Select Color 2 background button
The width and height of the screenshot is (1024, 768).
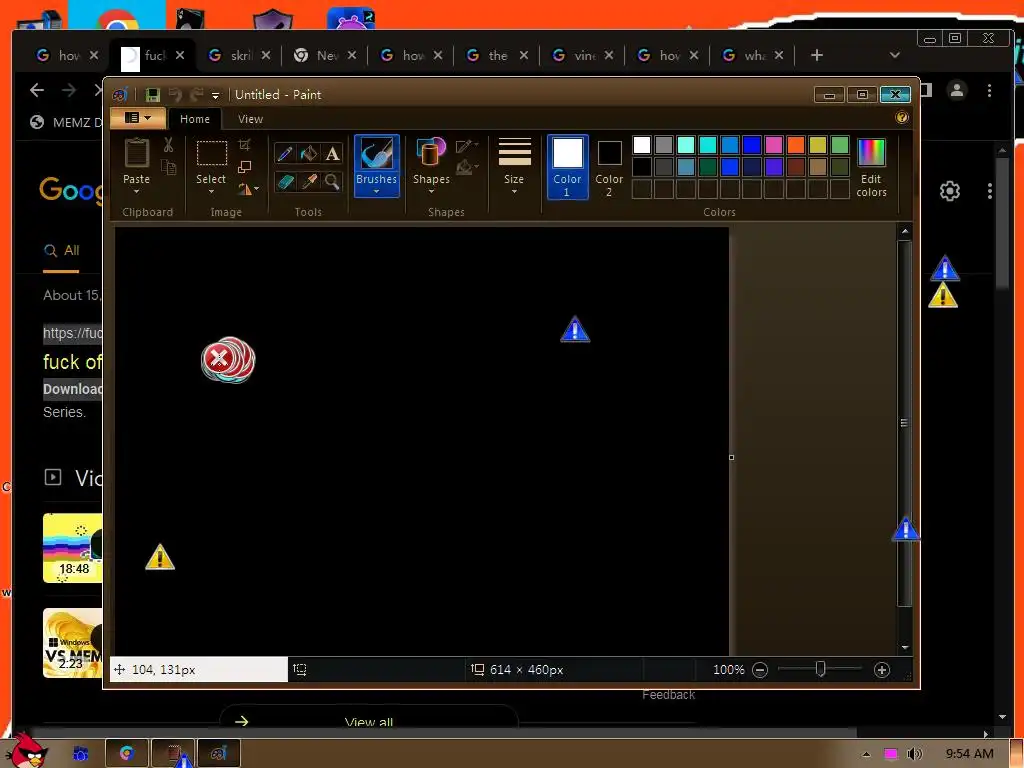click(x=609, y=167)
